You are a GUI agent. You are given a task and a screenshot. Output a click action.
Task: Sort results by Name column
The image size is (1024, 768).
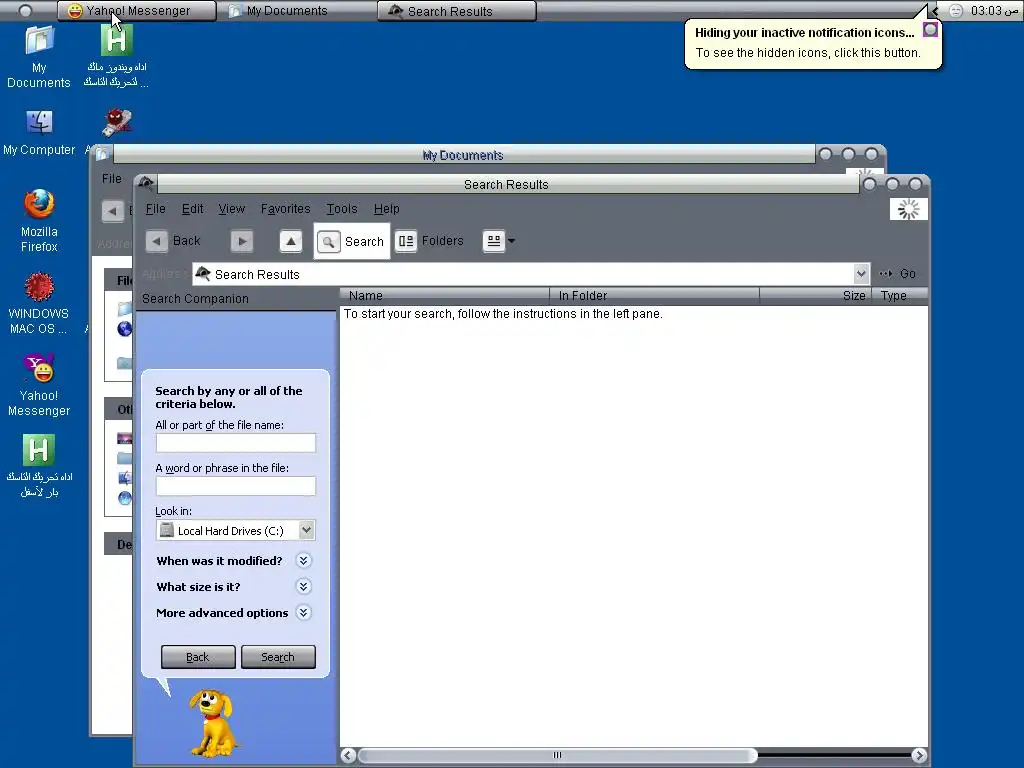coord(444,296)
